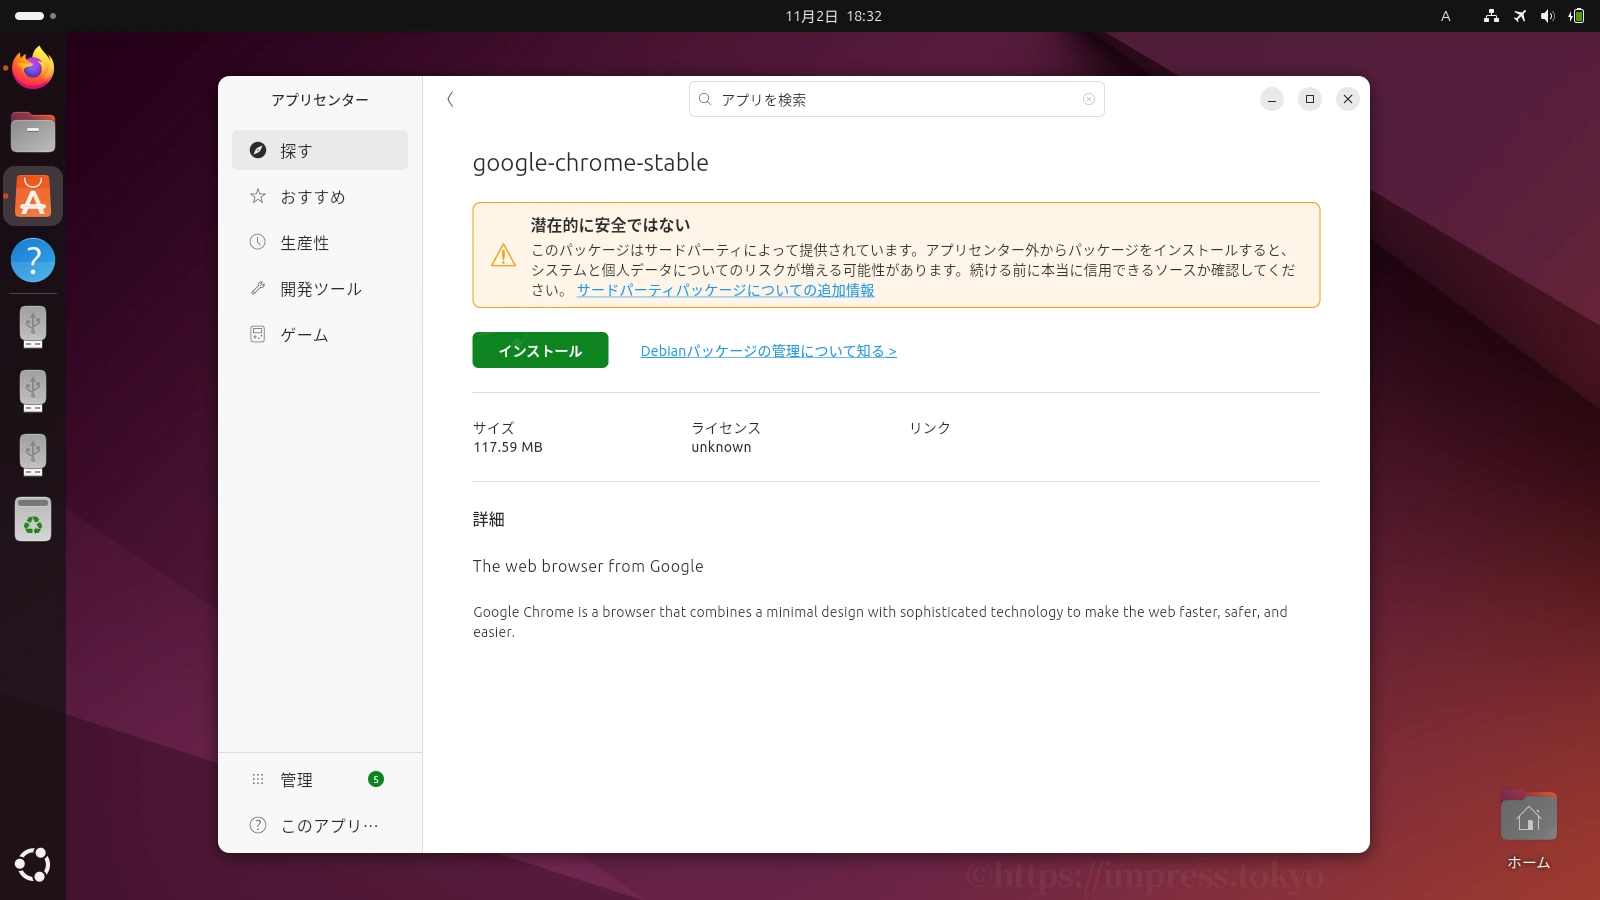
Task: Maximize the App Center window
Action: pyautogui.click(x=1310, y=99)
